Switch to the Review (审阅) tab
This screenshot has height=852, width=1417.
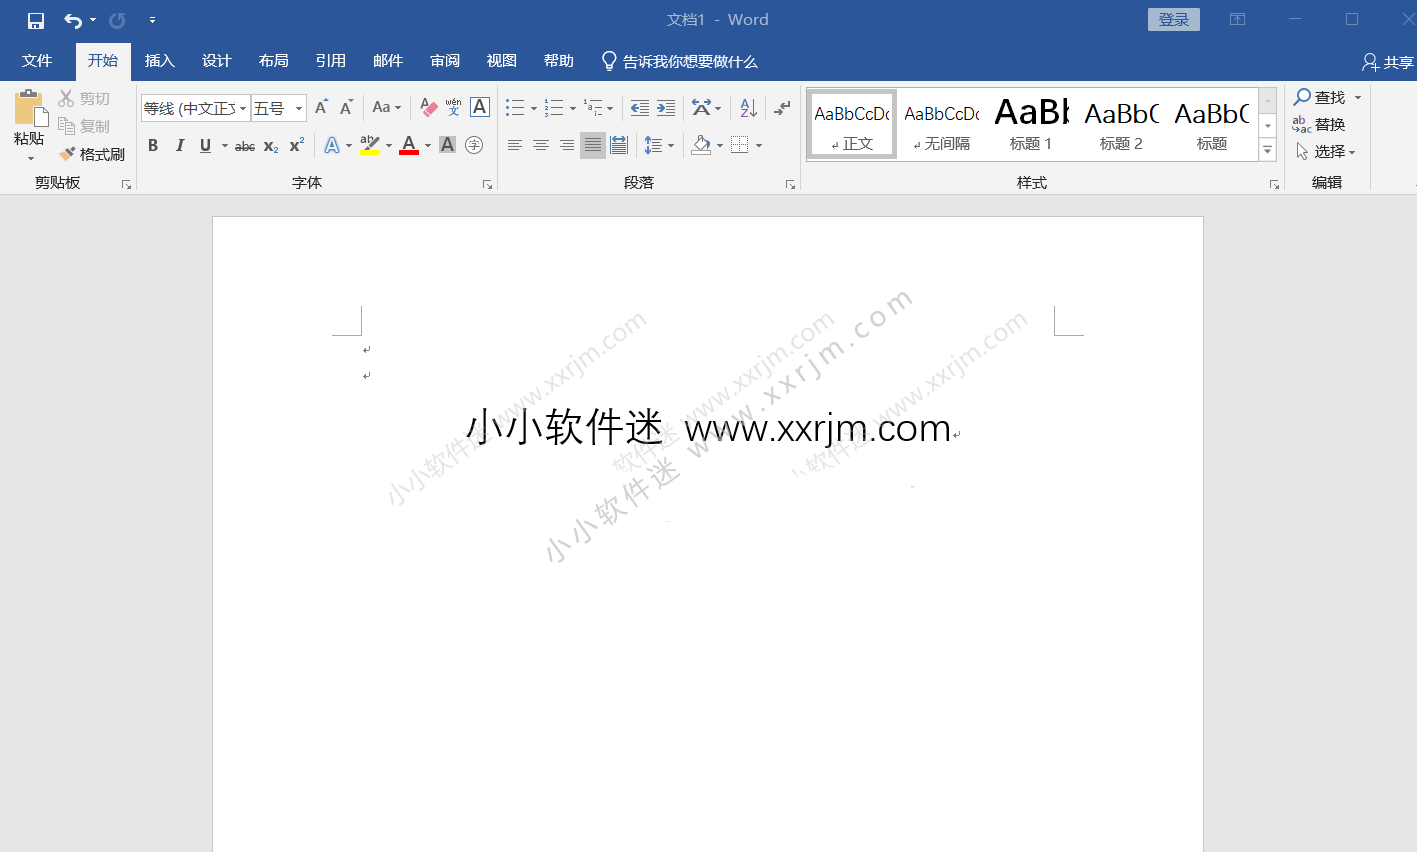[x=445, y=61]
